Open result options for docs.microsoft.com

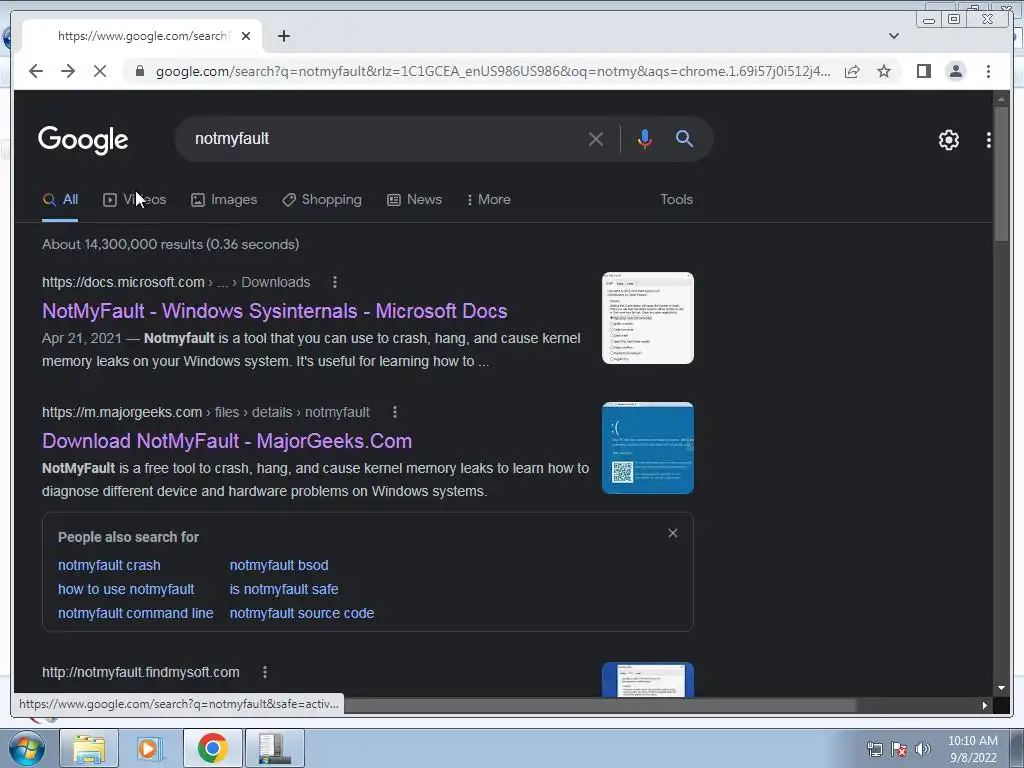point(335,282)
